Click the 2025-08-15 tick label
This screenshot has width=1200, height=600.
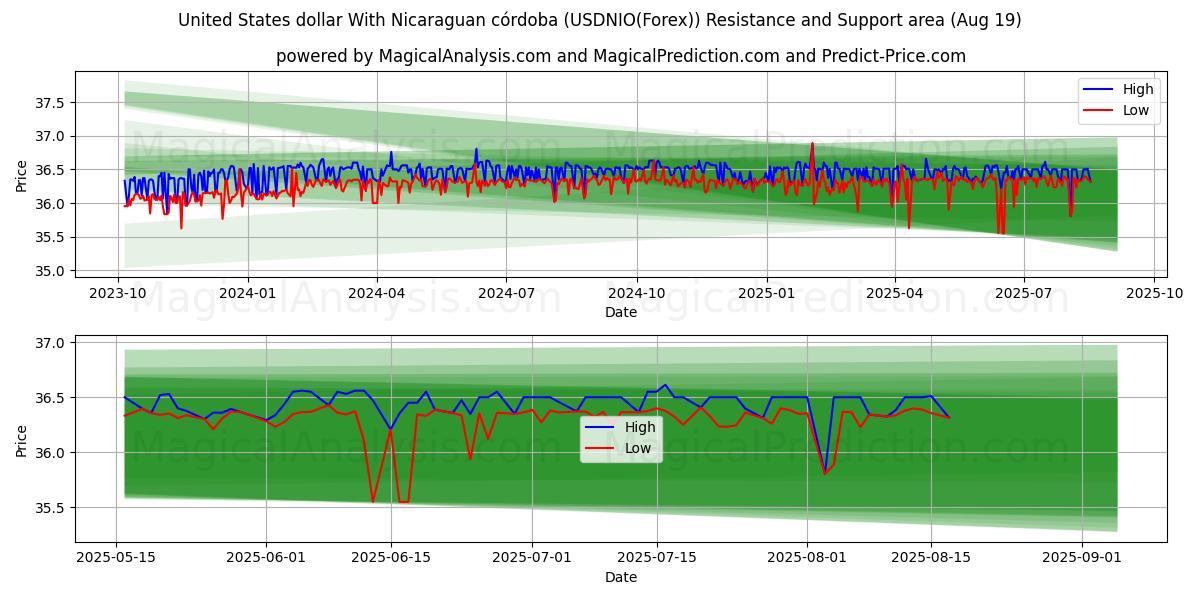pos(931,558)
